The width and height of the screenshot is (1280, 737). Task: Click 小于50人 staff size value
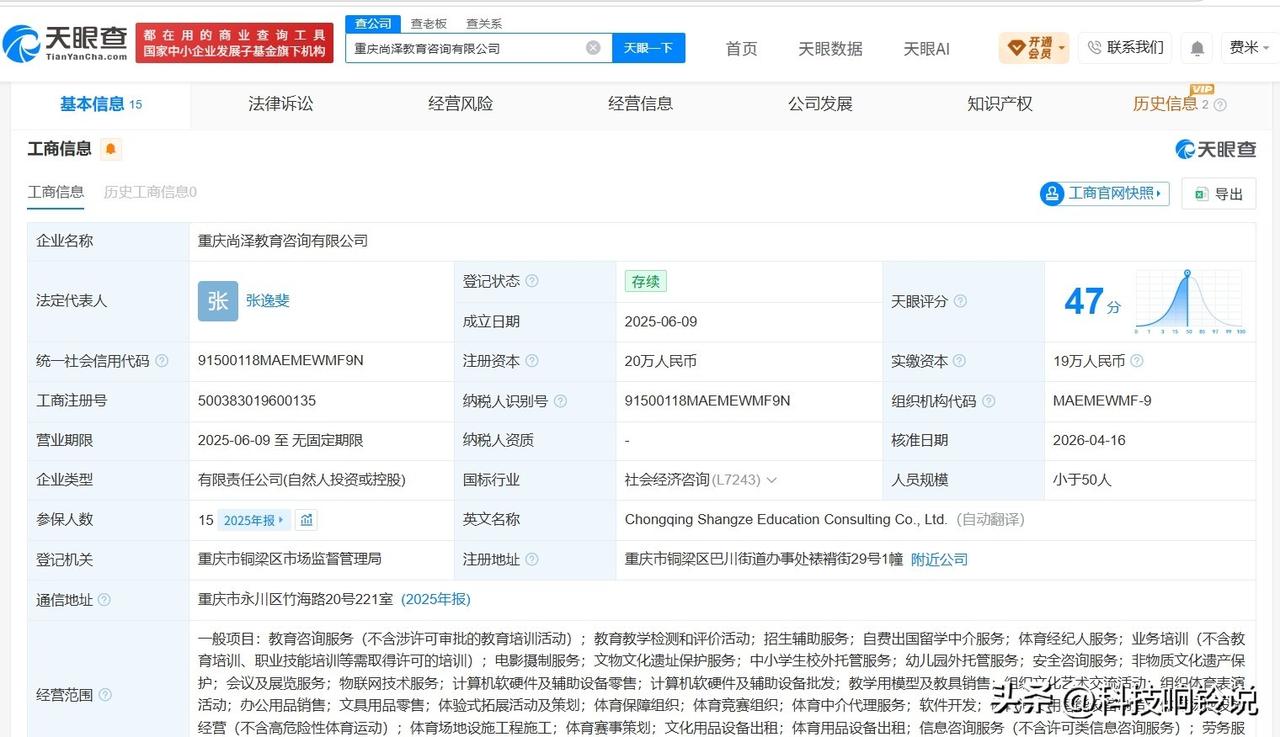[1082, 481]
